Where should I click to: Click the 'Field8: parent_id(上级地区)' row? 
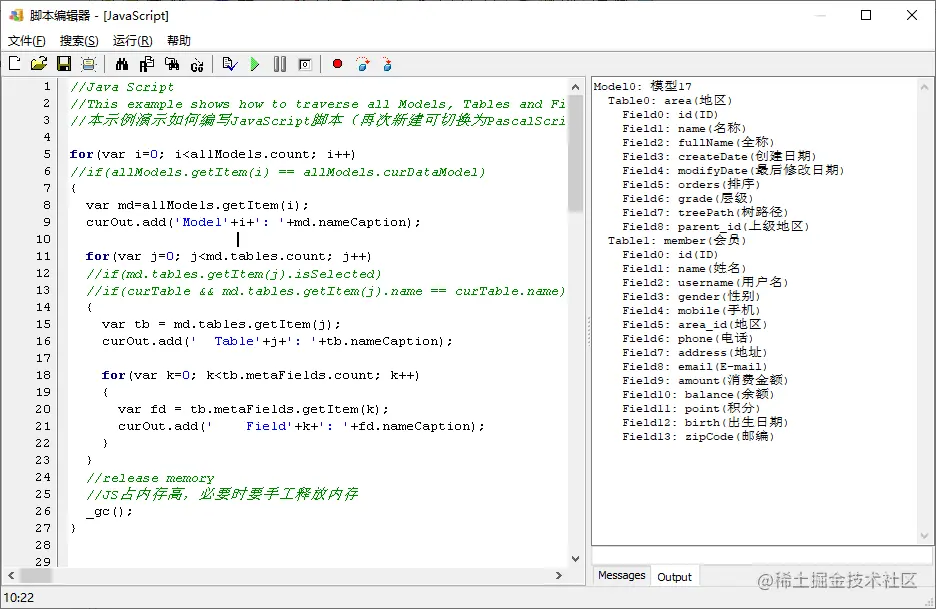(x=716, y=226)
